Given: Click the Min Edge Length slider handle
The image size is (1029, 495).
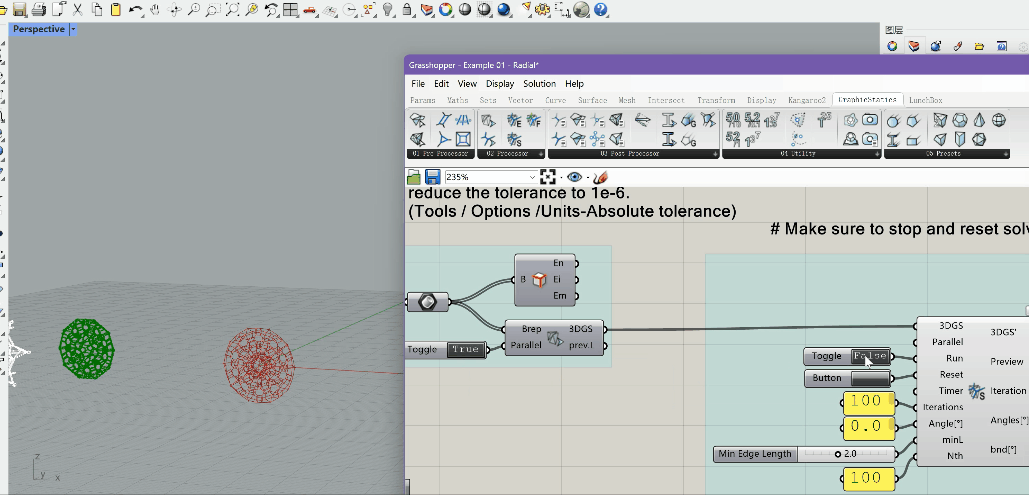Looking at the screenshot, I should click(x=838, y=454).
